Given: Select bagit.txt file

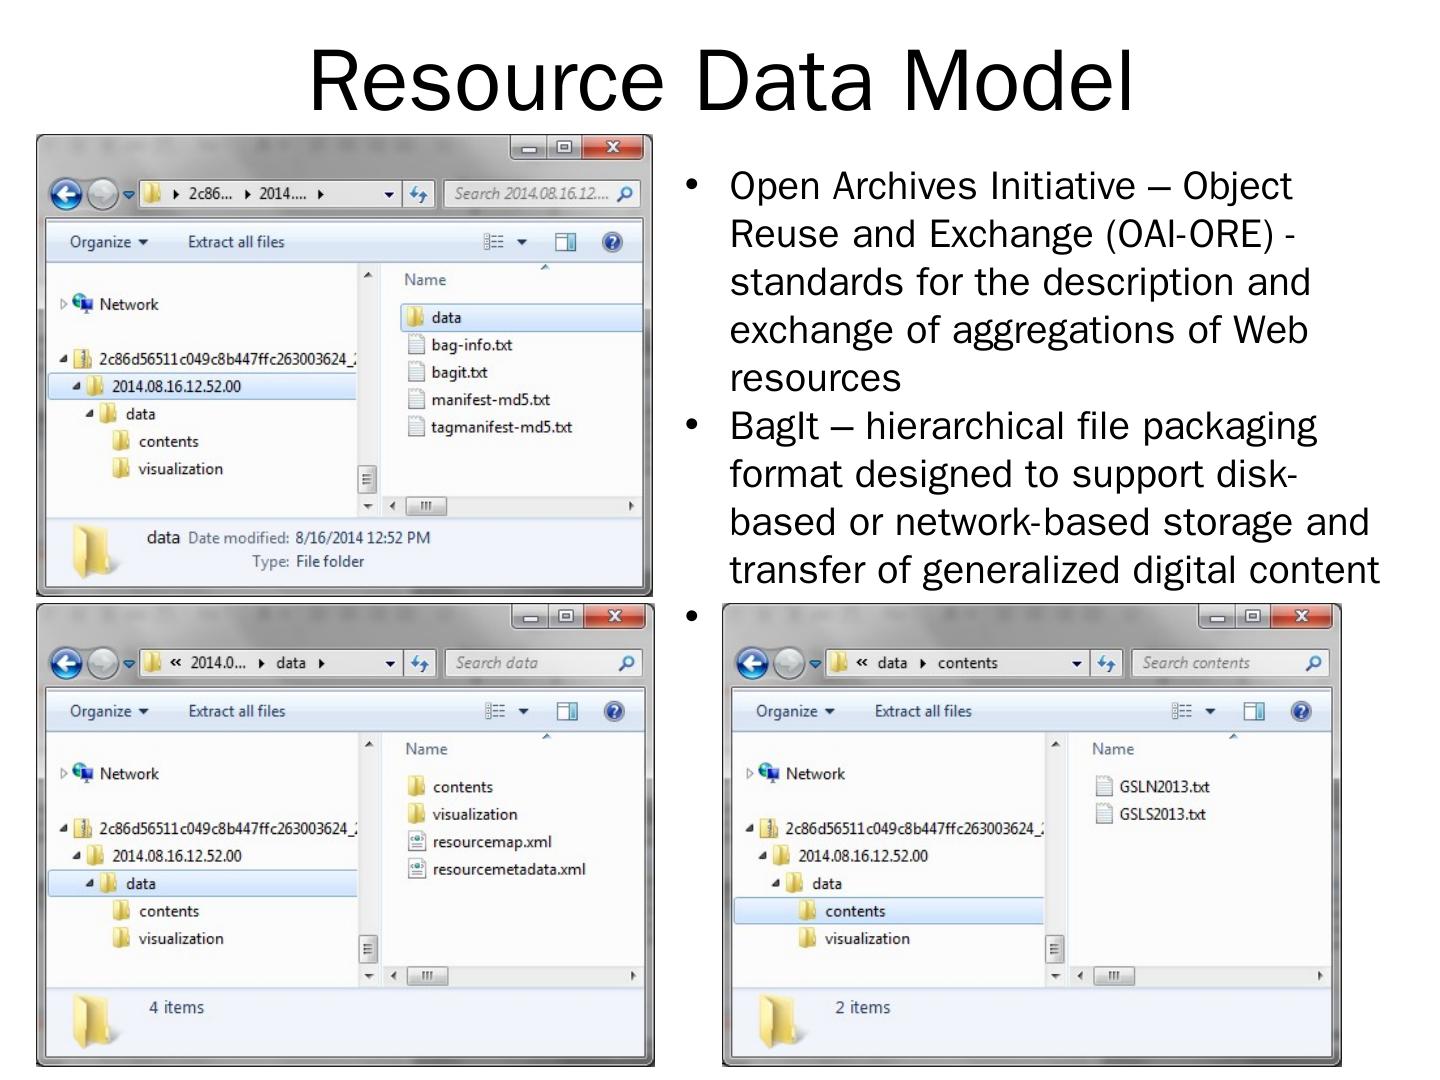Looking at the screenshot, I should pos(448,372).
